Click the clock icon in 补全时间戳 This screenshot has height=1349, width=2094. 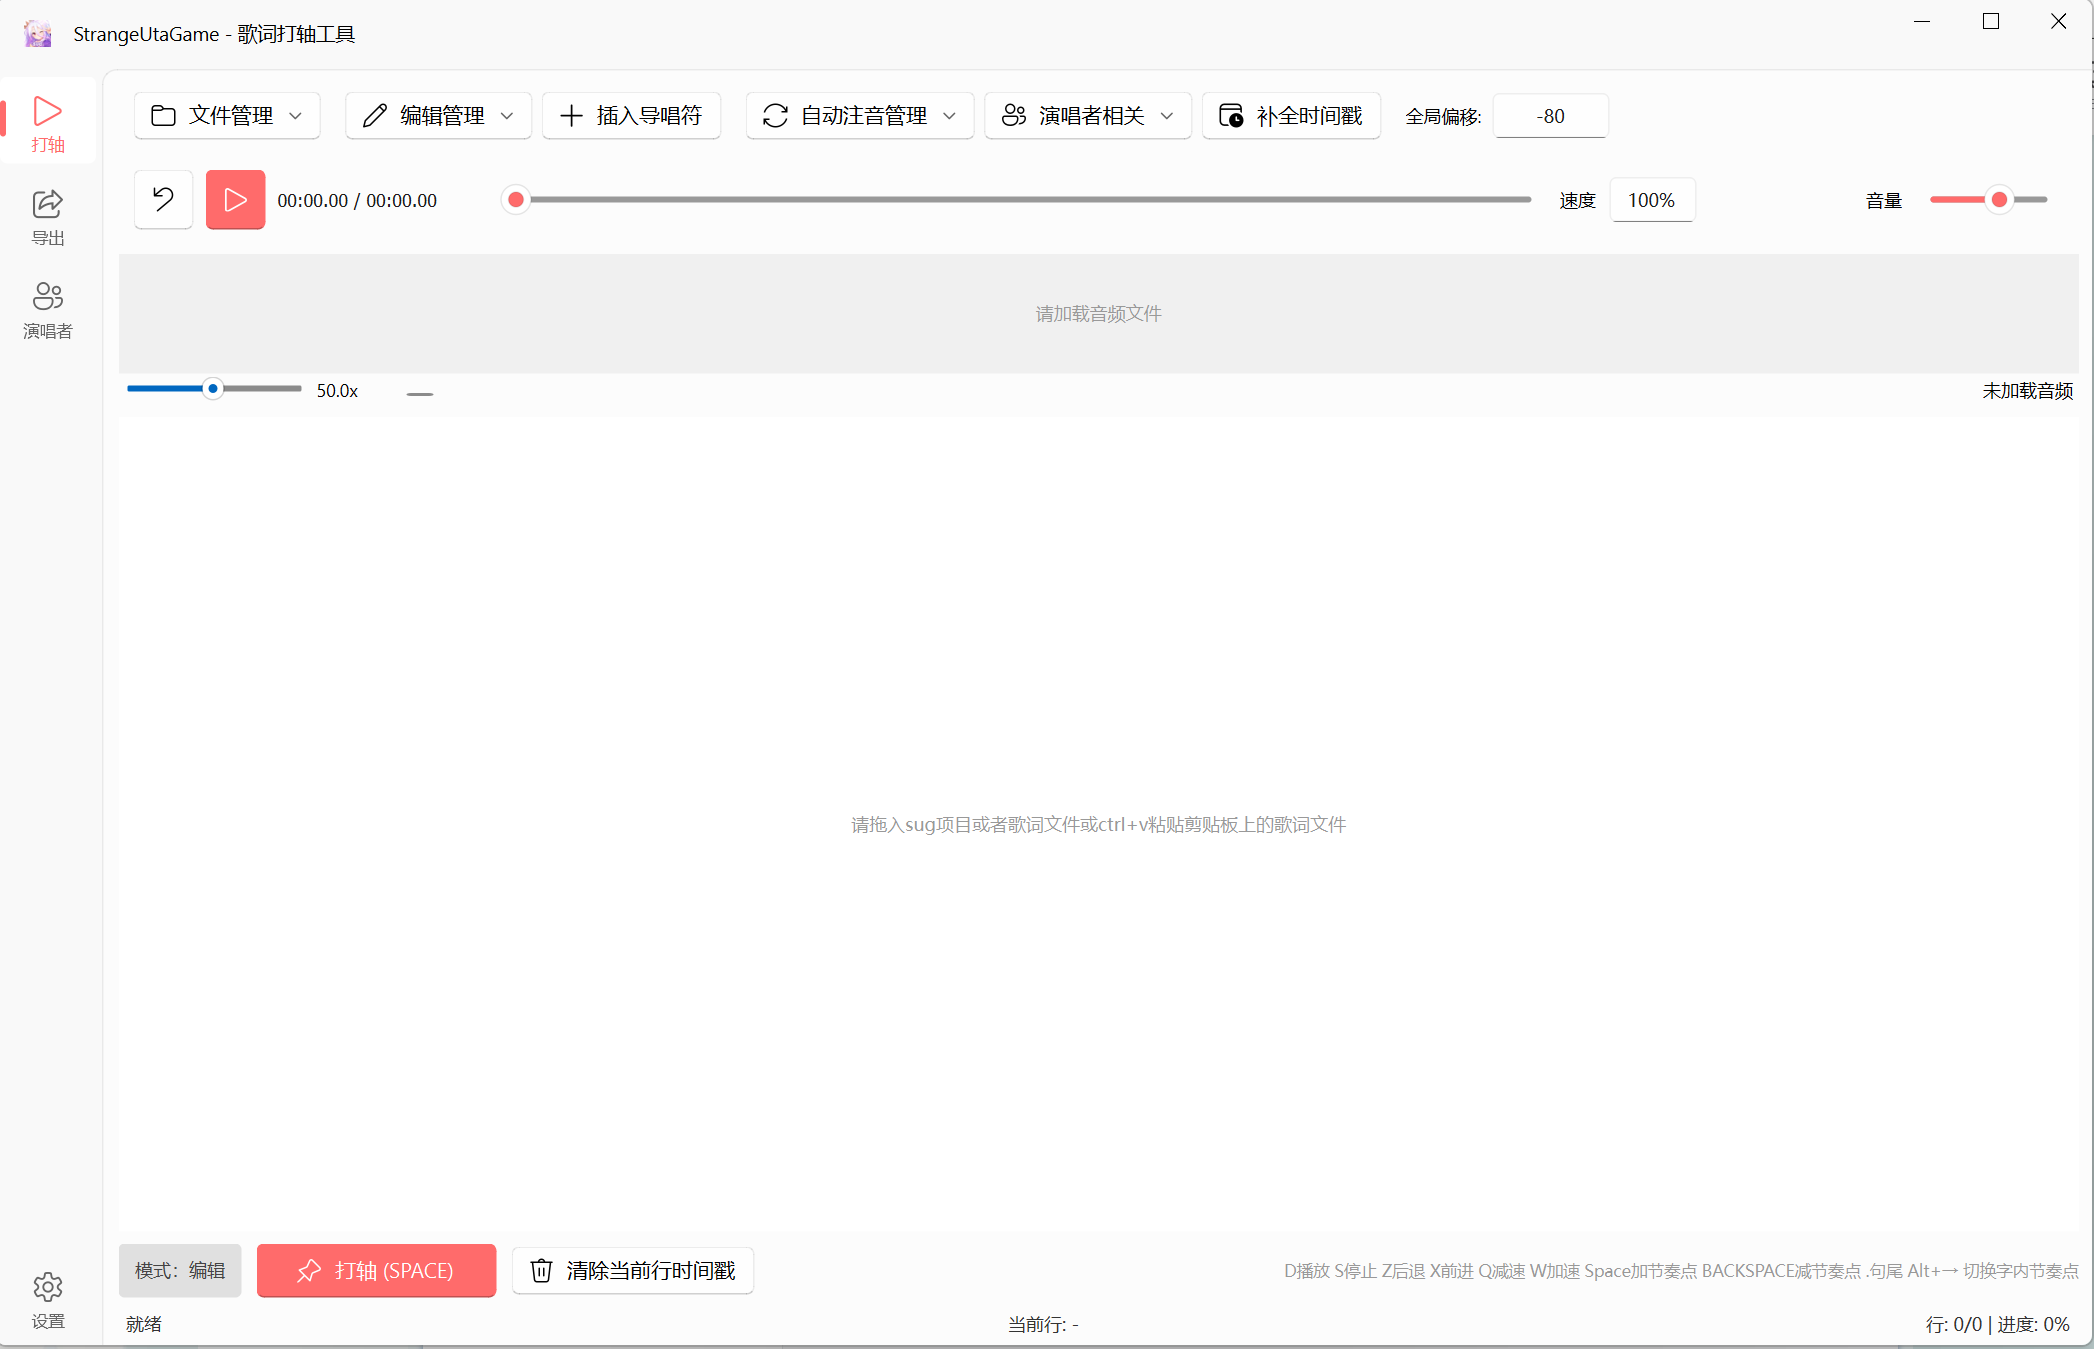pos(1231,116)
